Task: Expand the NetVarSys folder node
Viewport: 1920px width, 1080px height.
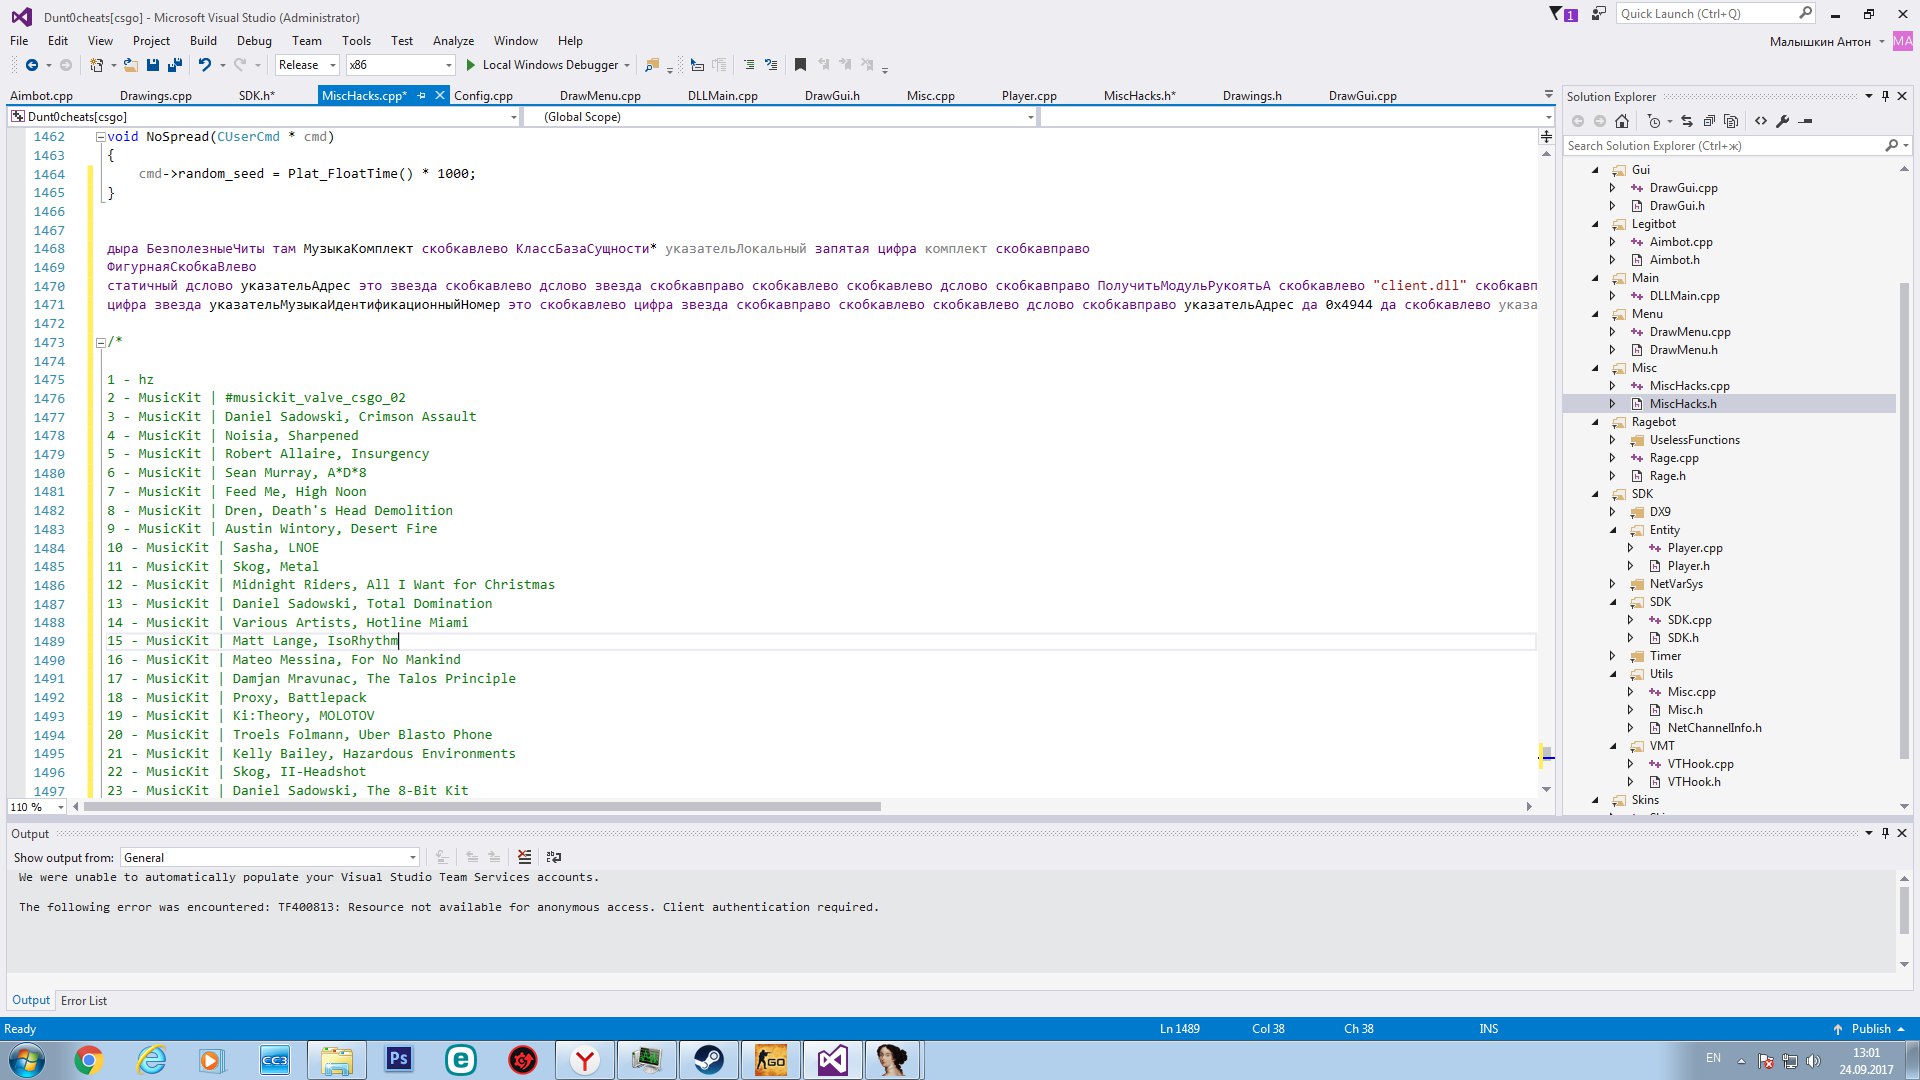Action: (x=1612, y=584)
